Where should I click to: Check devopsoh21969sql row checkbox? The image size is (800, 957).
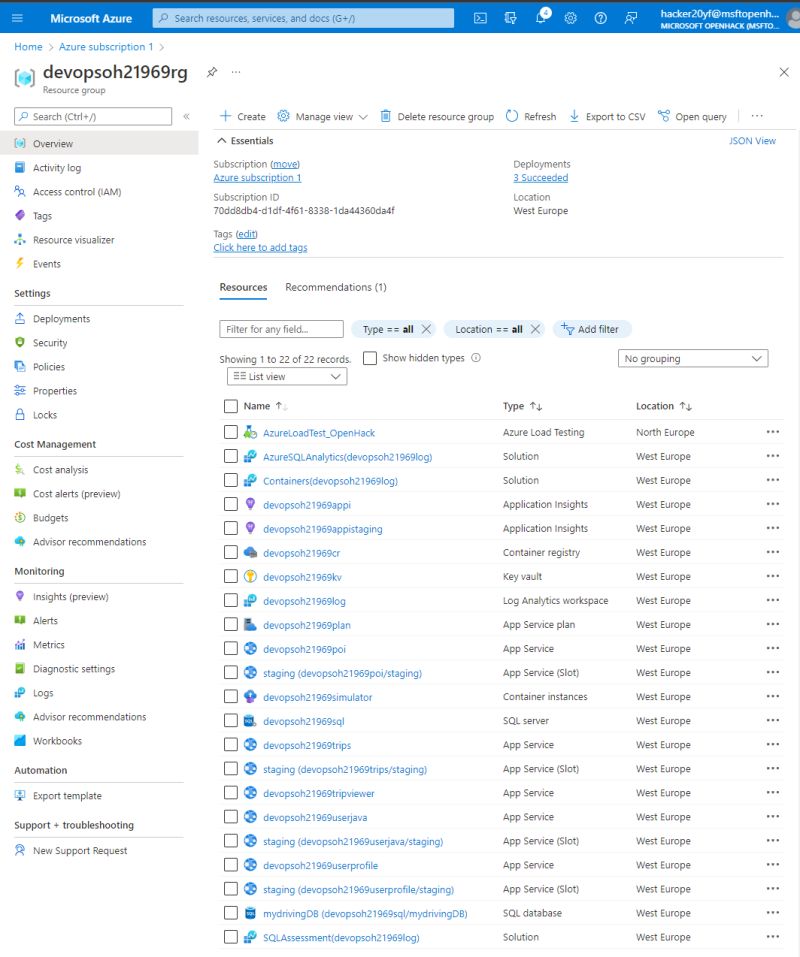pos(231,721)
